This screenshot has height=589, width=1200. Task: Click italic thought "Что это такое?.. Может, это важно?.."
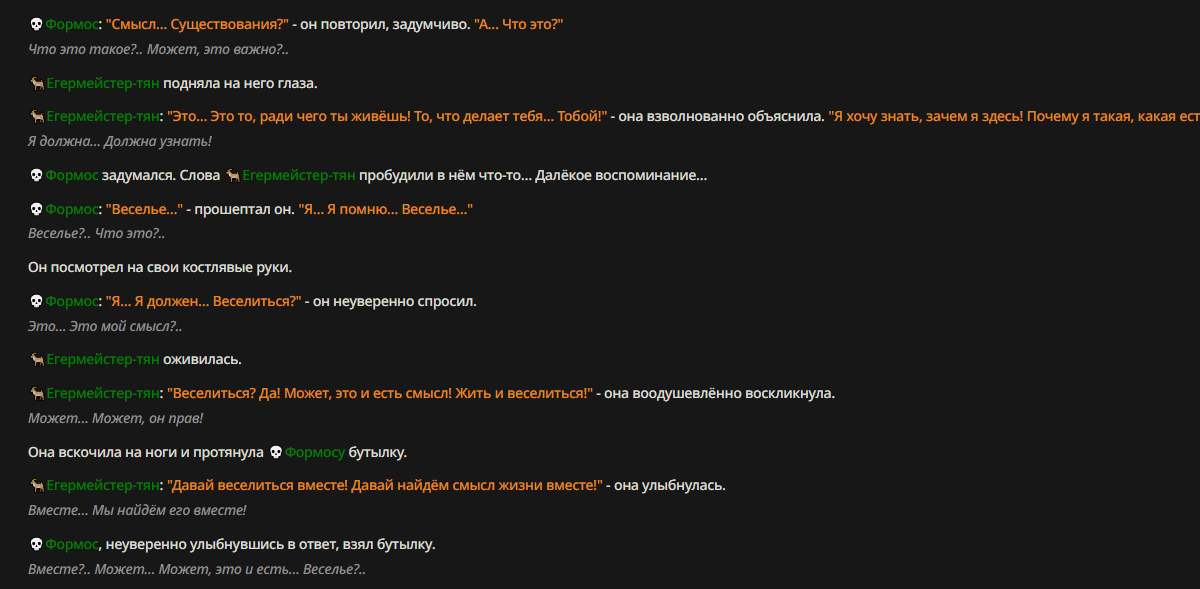(158, 48)
